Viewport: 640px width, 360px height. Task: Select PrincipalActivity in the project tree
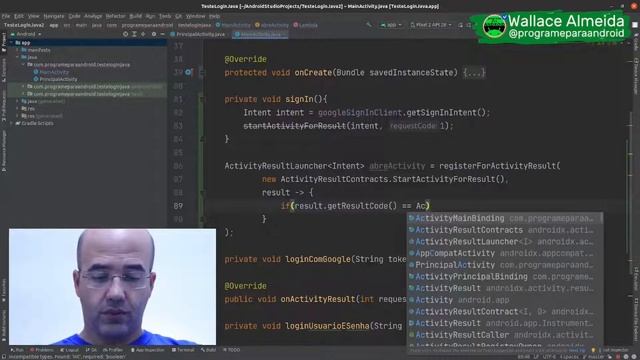click(x=55, y=80)
